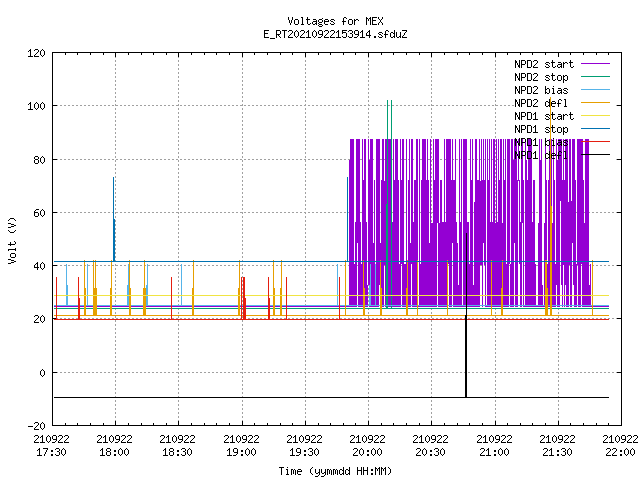The image size is (640, 480).
Task: Click the y-axis tick value 80
Action: [40, 160]
